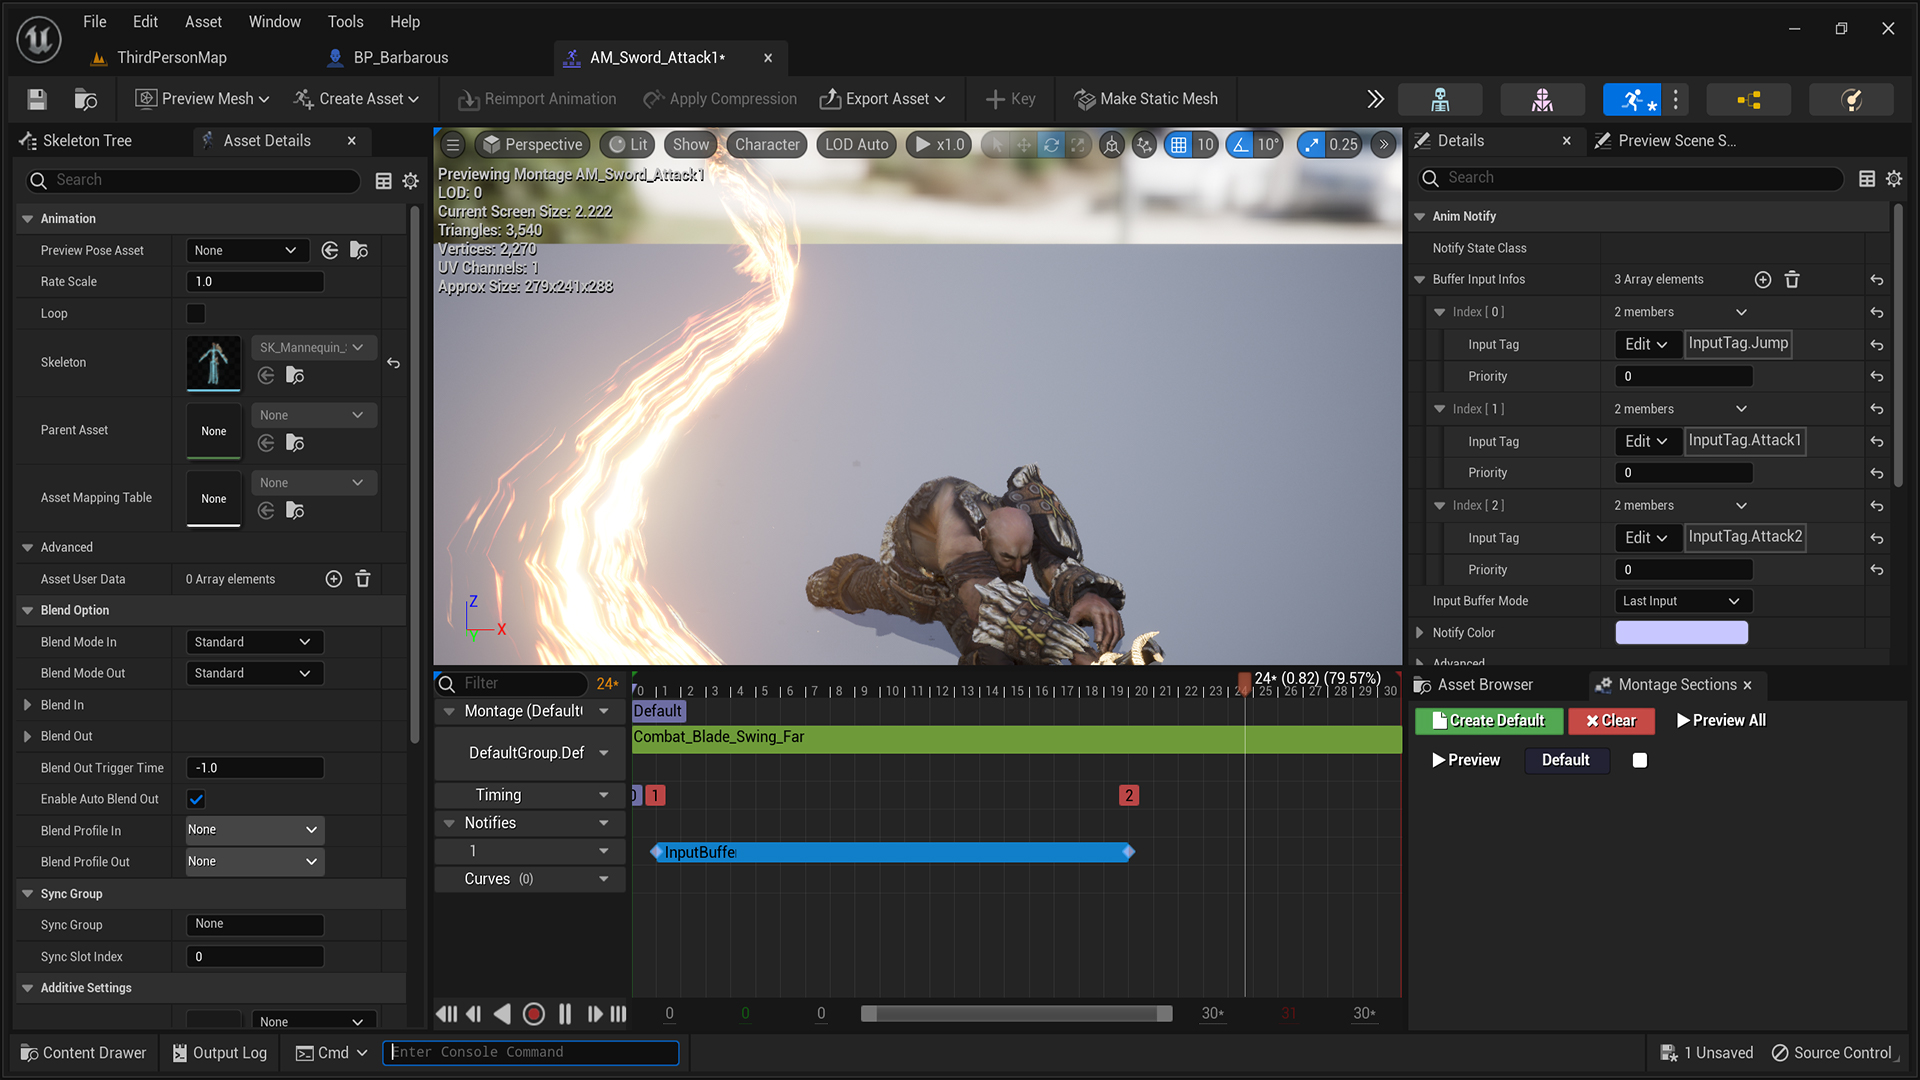The width and height of the screenshot is (1920, 1080).
Task: Open the Blend Mode In dropdown
Action: point(254,642)
